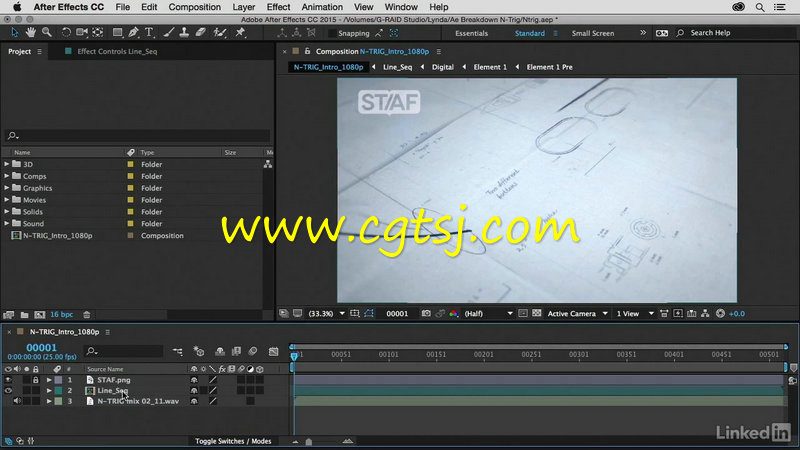Click the Standard workspace label
The width and height of the screenshot is (800, 450).
530,33
